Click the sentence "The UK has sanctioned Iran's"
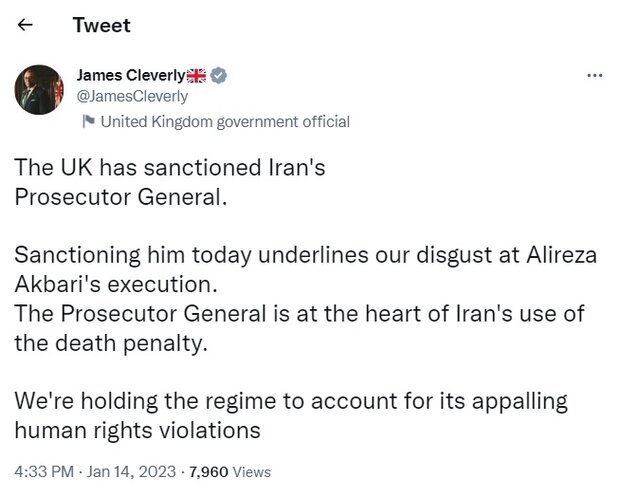Screen dimensions: 620x497 (170, 170)
